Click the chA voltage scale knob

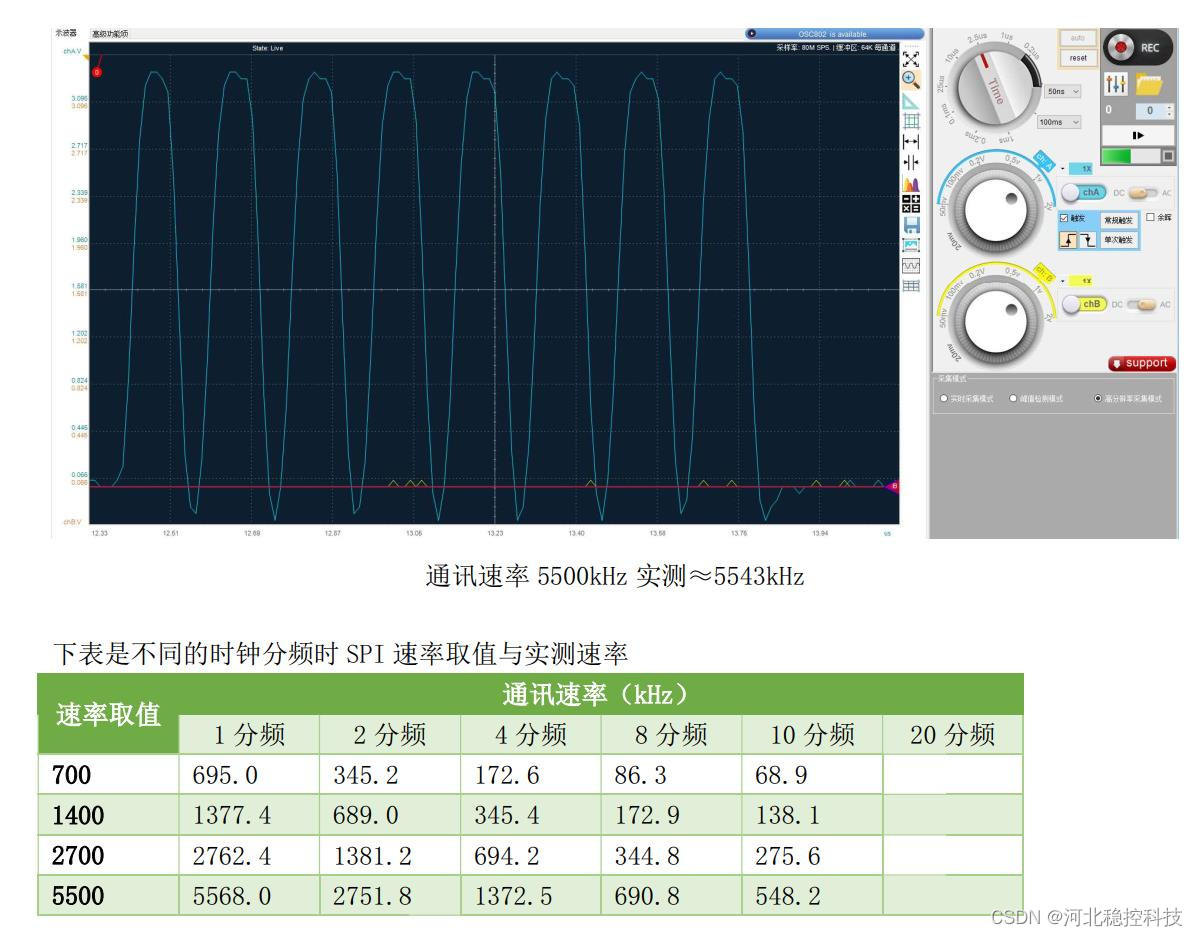[996, 212]
